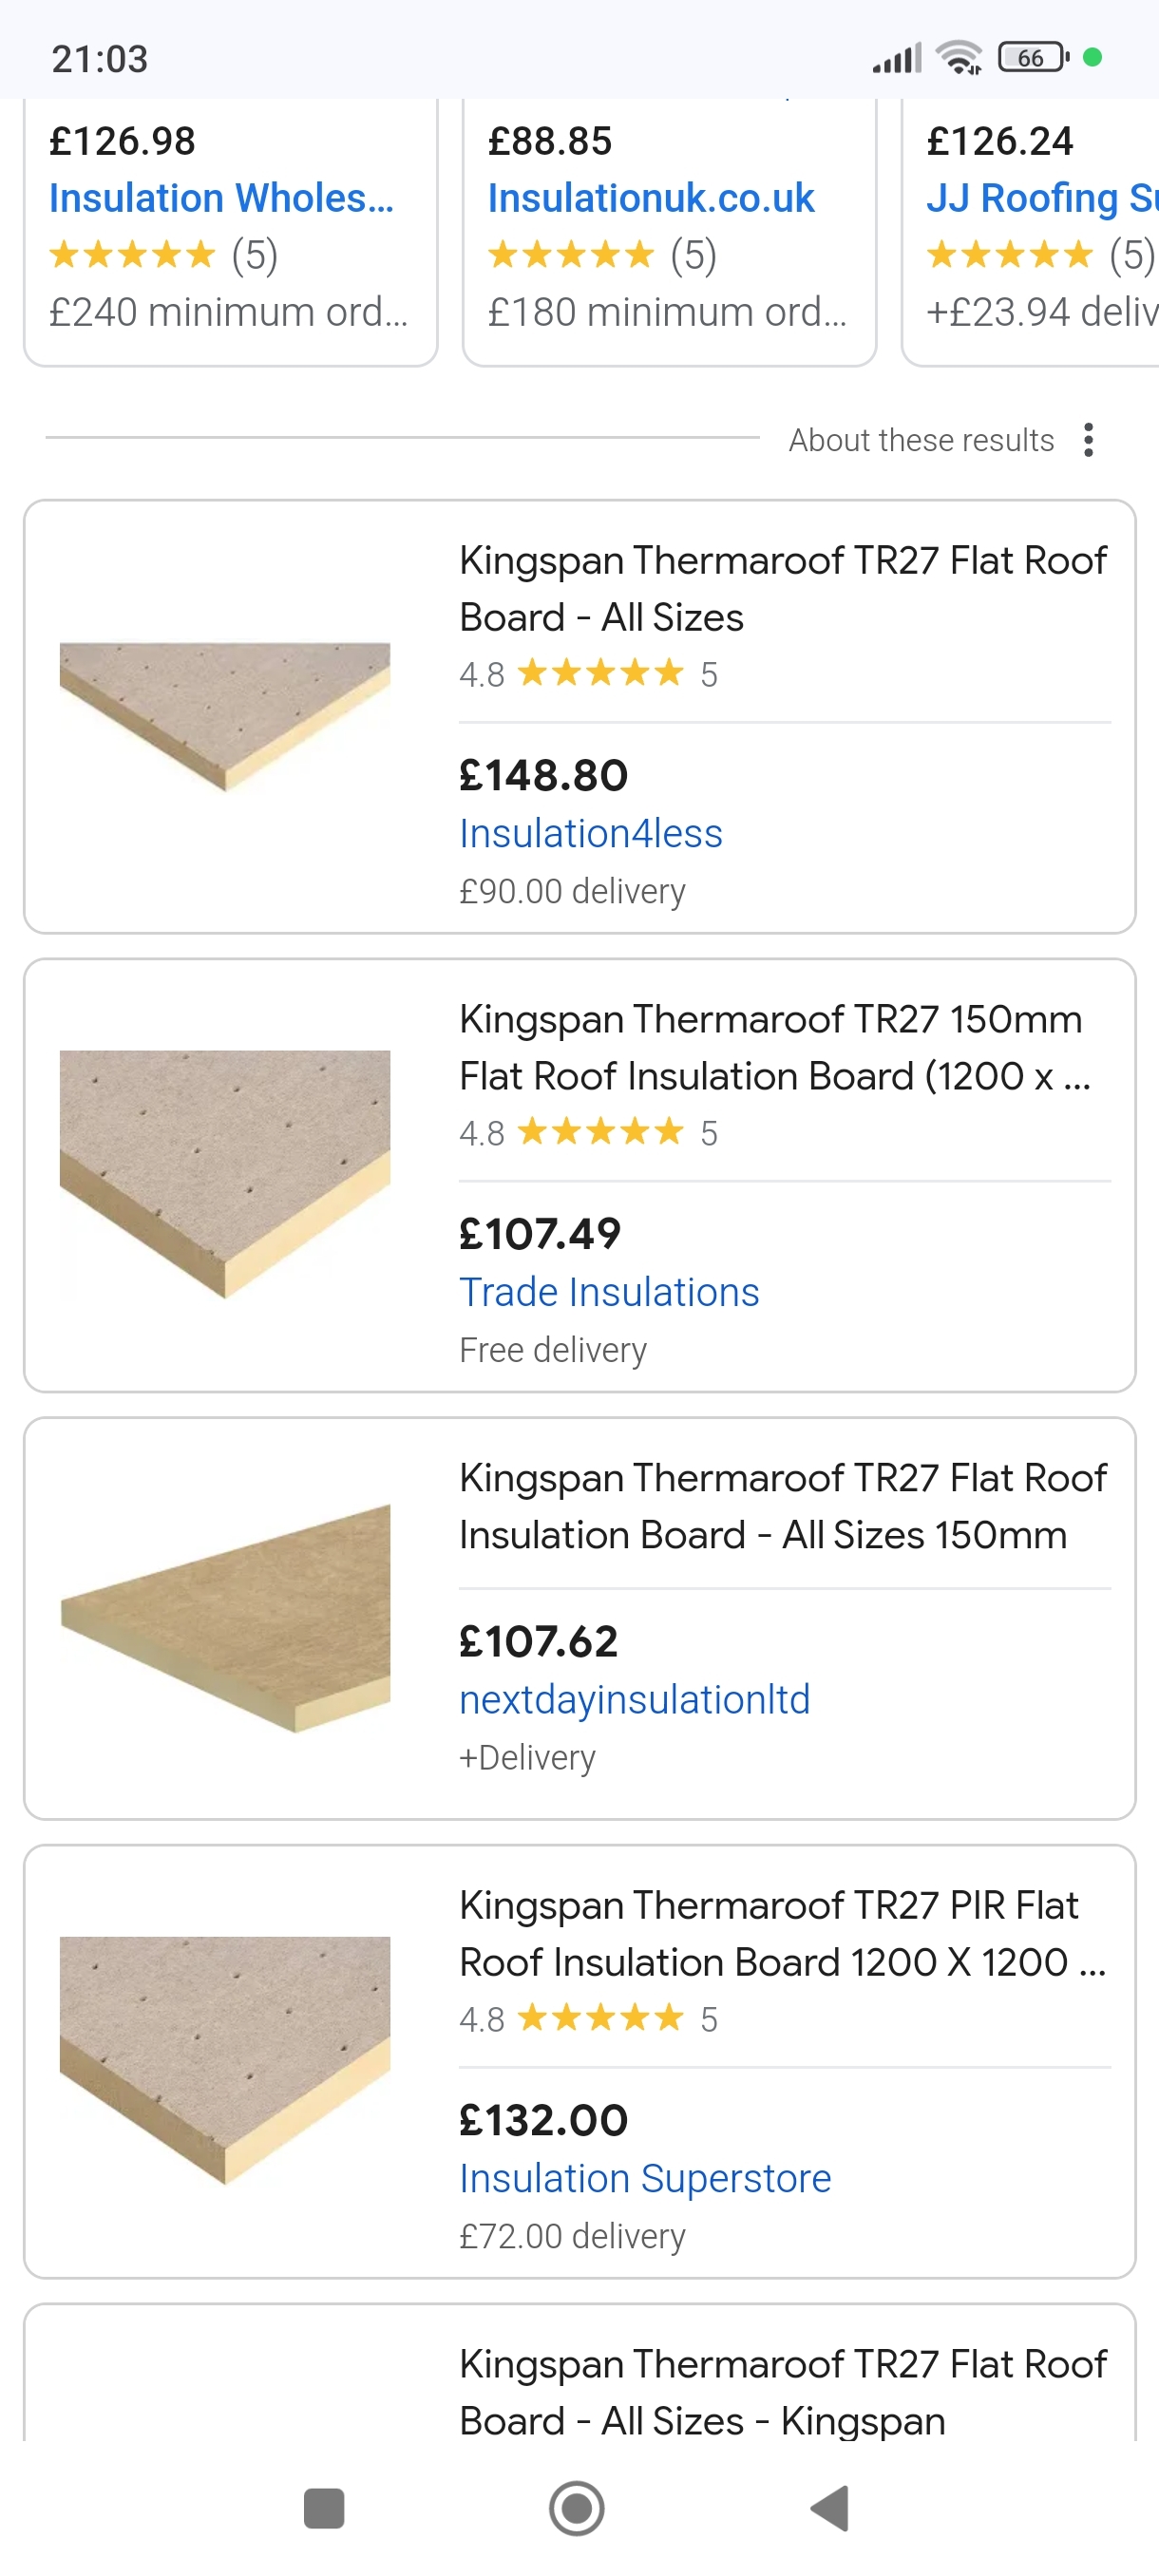The height and width of the screenshot is (2576, 1159).
Task: Open the three-dot results options menu
Action: pyautogui.click(x=1088, y=440)
